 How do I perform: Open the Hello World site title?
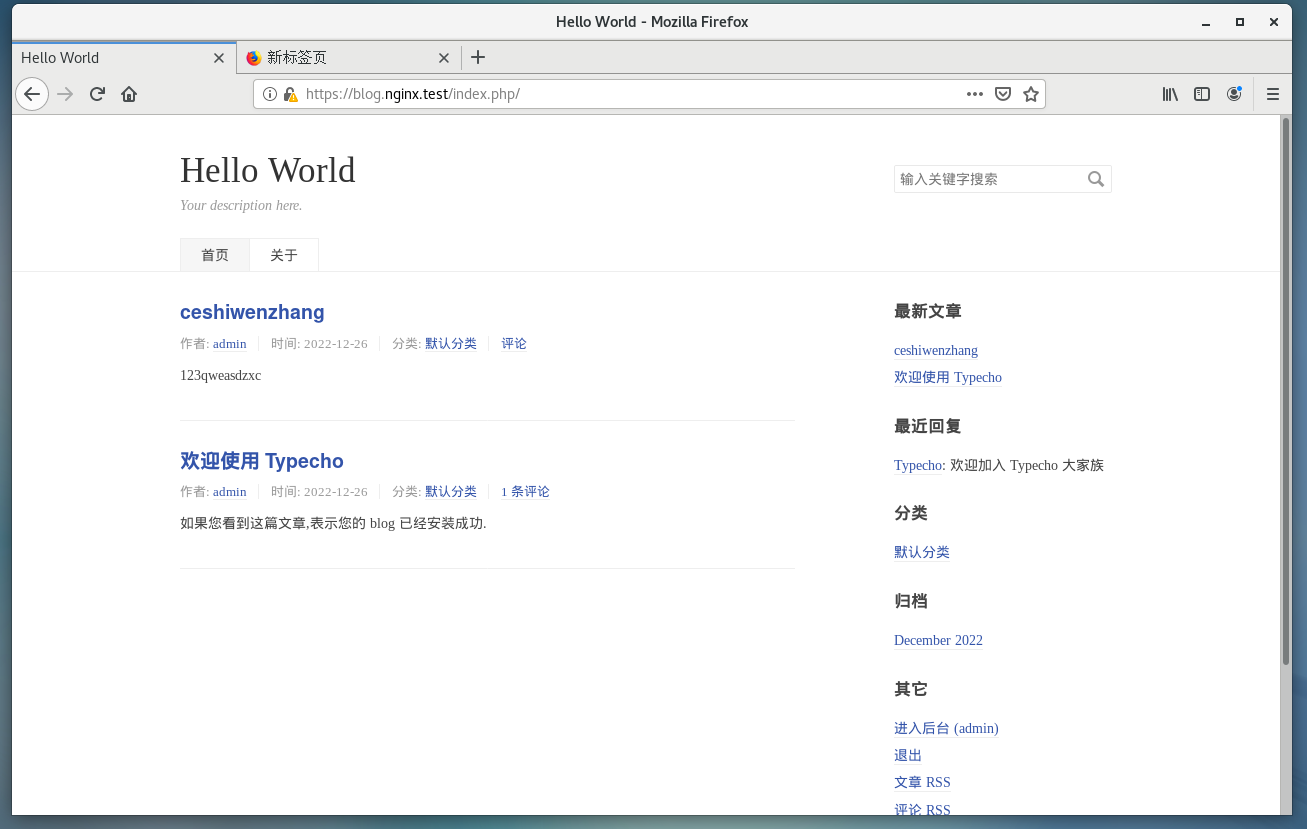[268, 170]
